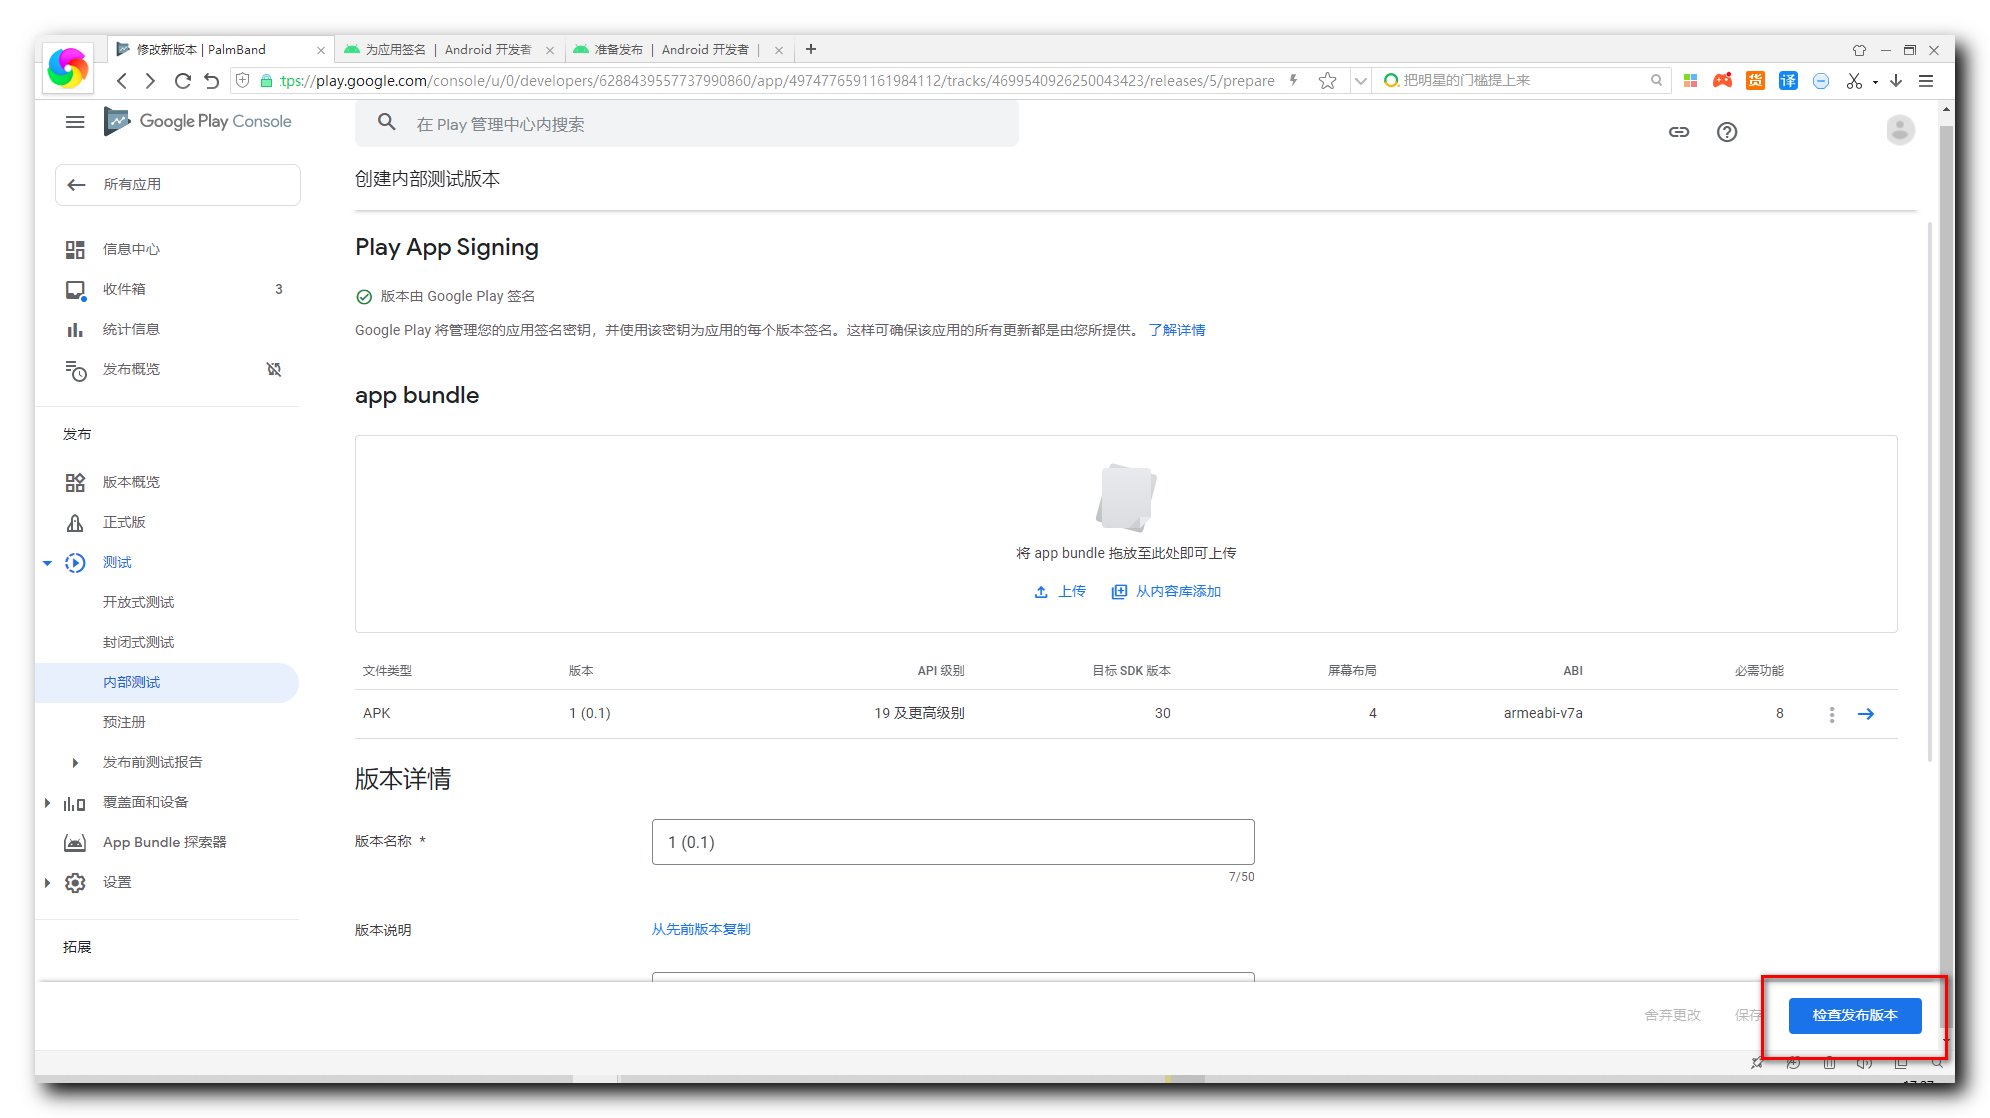The height and width of the screenshot is (1118, 1990).
Task: Click the 检查发布版本 button
Action: pyautogui.click(x=1854, y=1015)
